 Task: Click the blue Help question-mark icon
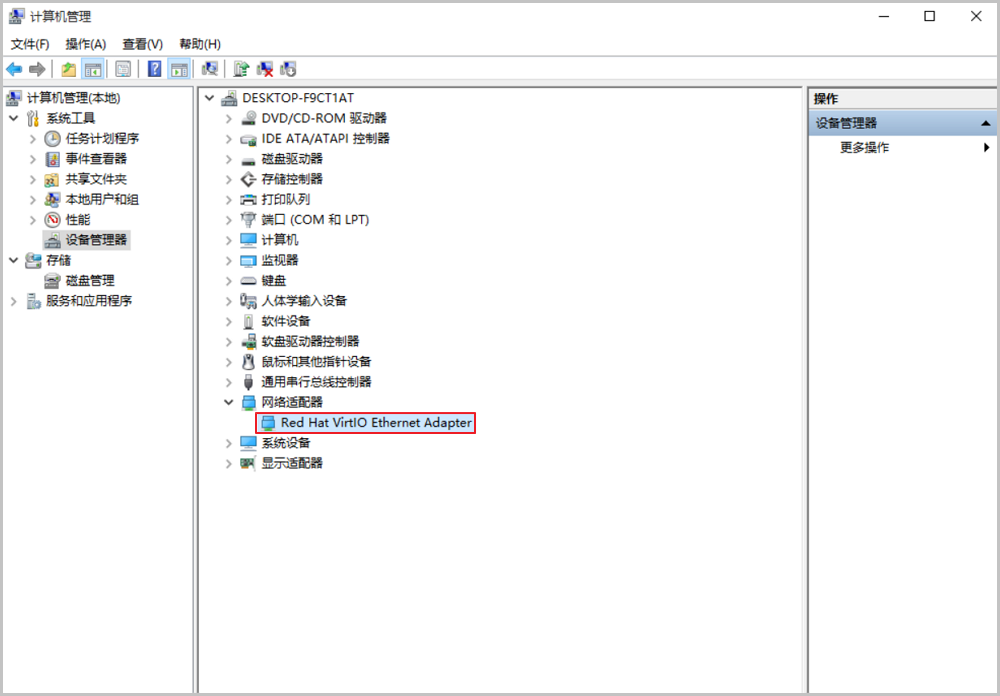[x=154, y=69]
